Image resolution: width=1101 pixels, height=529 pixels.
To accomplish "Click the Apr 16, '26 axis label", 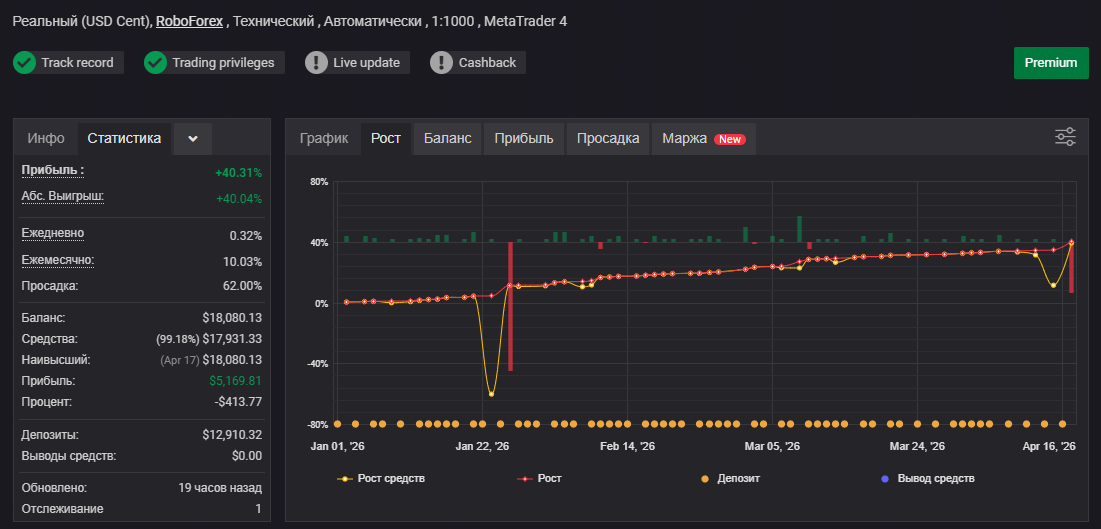I will click(1049, 446).
